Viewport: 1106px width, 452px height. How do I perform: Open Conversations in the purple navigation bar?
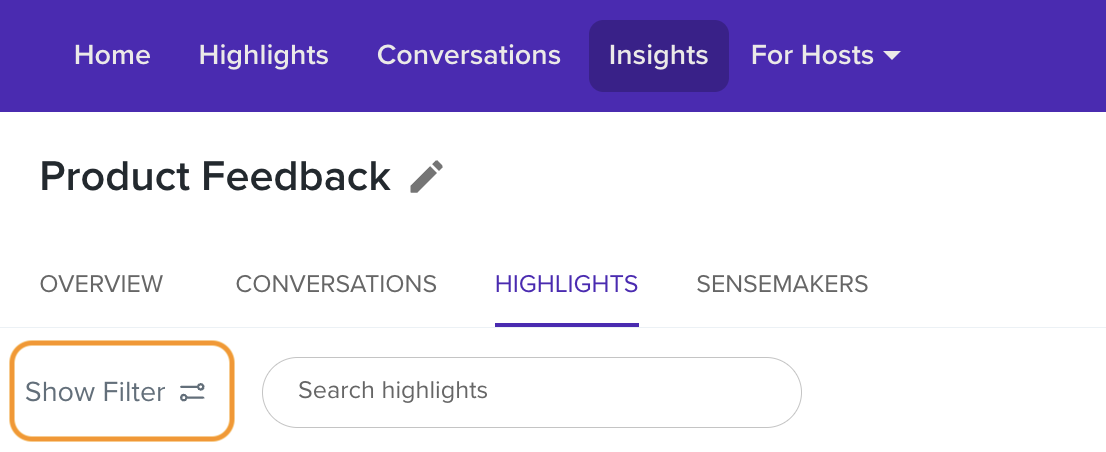tap(468, 56)
